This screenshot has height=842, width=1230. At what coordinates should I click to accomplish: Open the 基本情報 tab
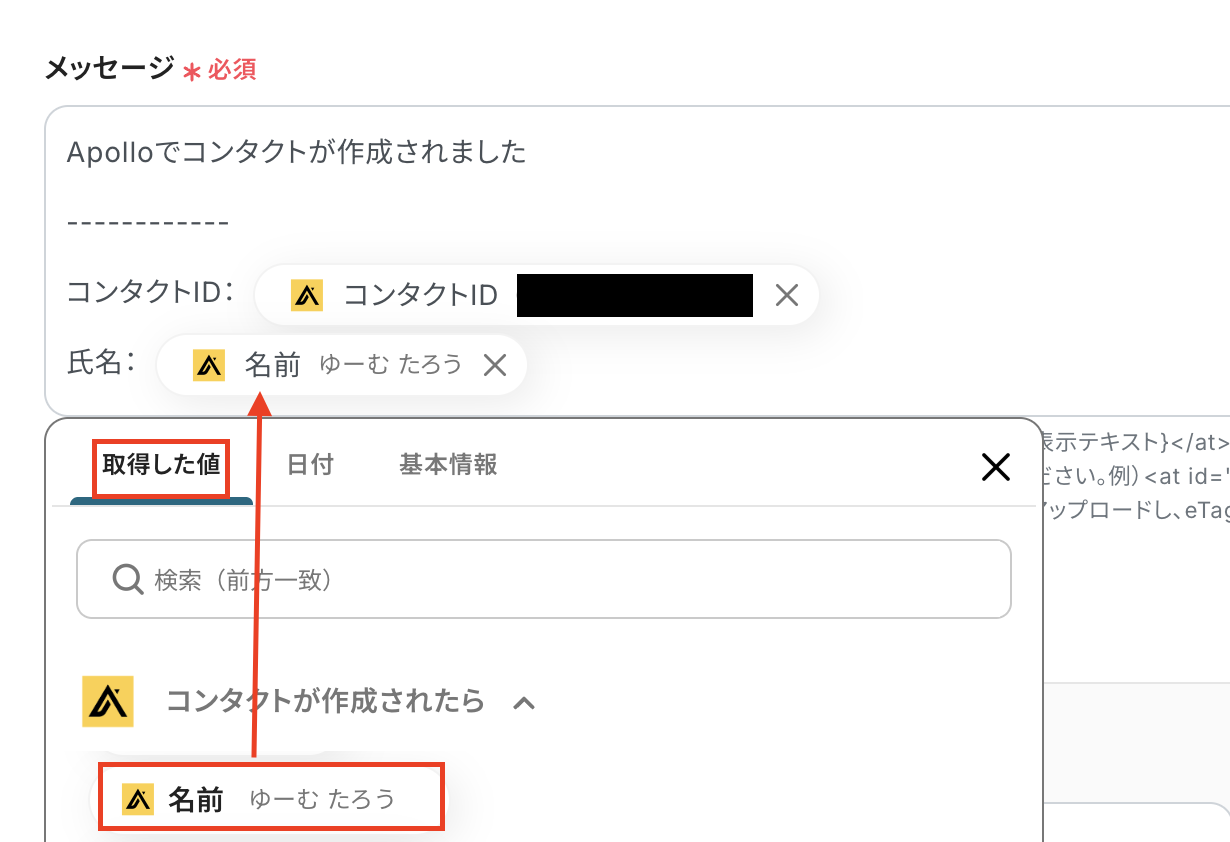tap(448, 465)
